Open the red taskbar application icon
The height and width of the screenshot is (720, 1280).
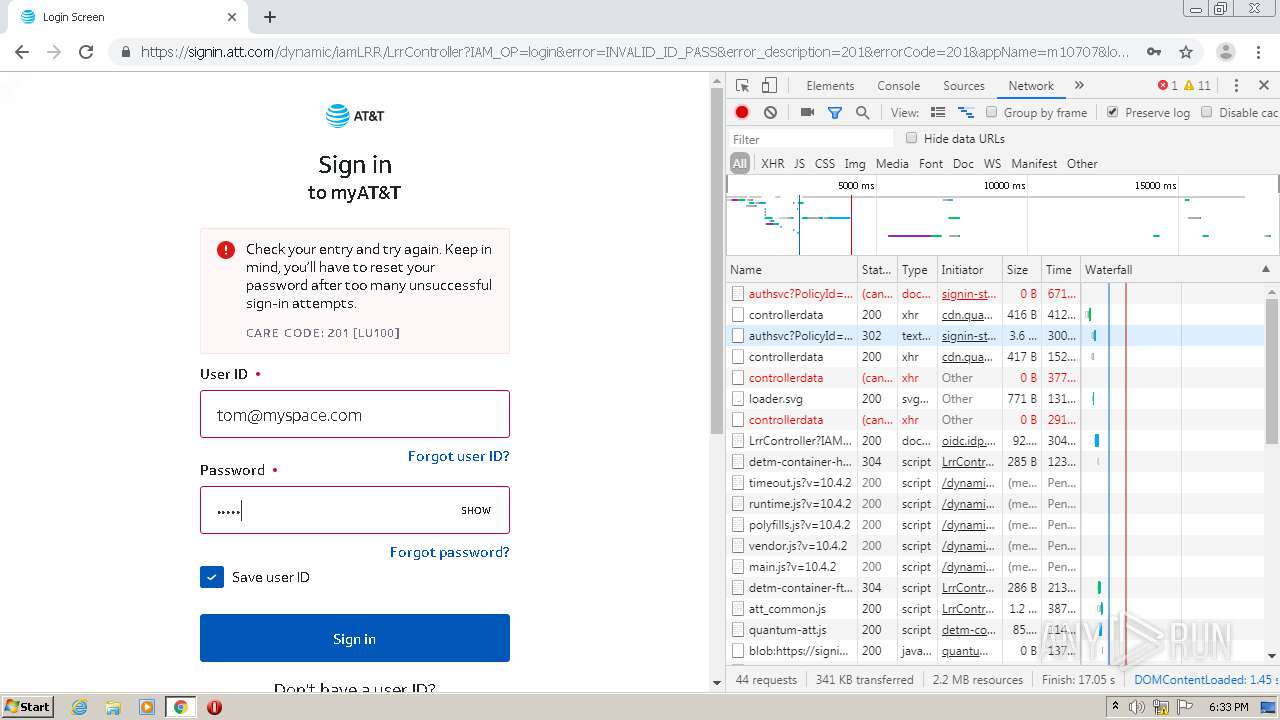214,707
